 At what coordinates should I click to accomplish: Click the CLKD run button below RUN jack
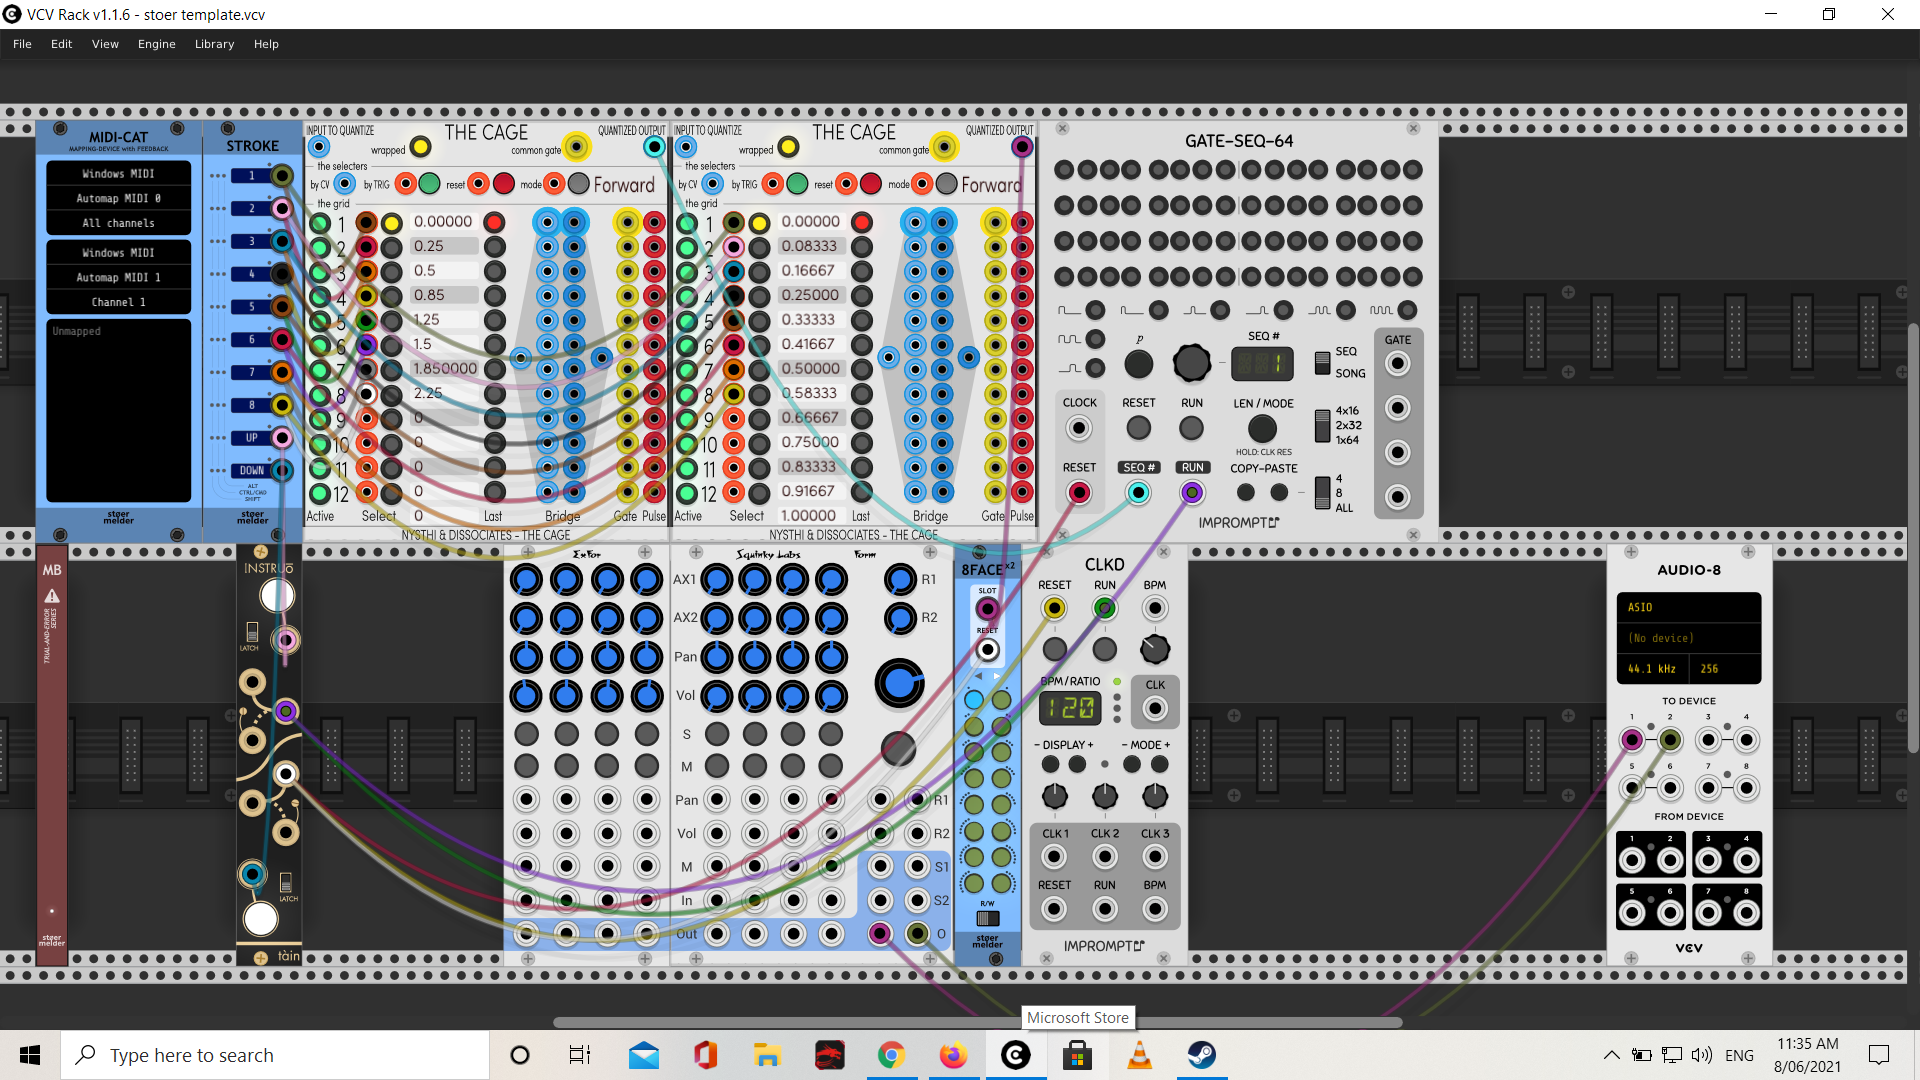point(1104,649)
